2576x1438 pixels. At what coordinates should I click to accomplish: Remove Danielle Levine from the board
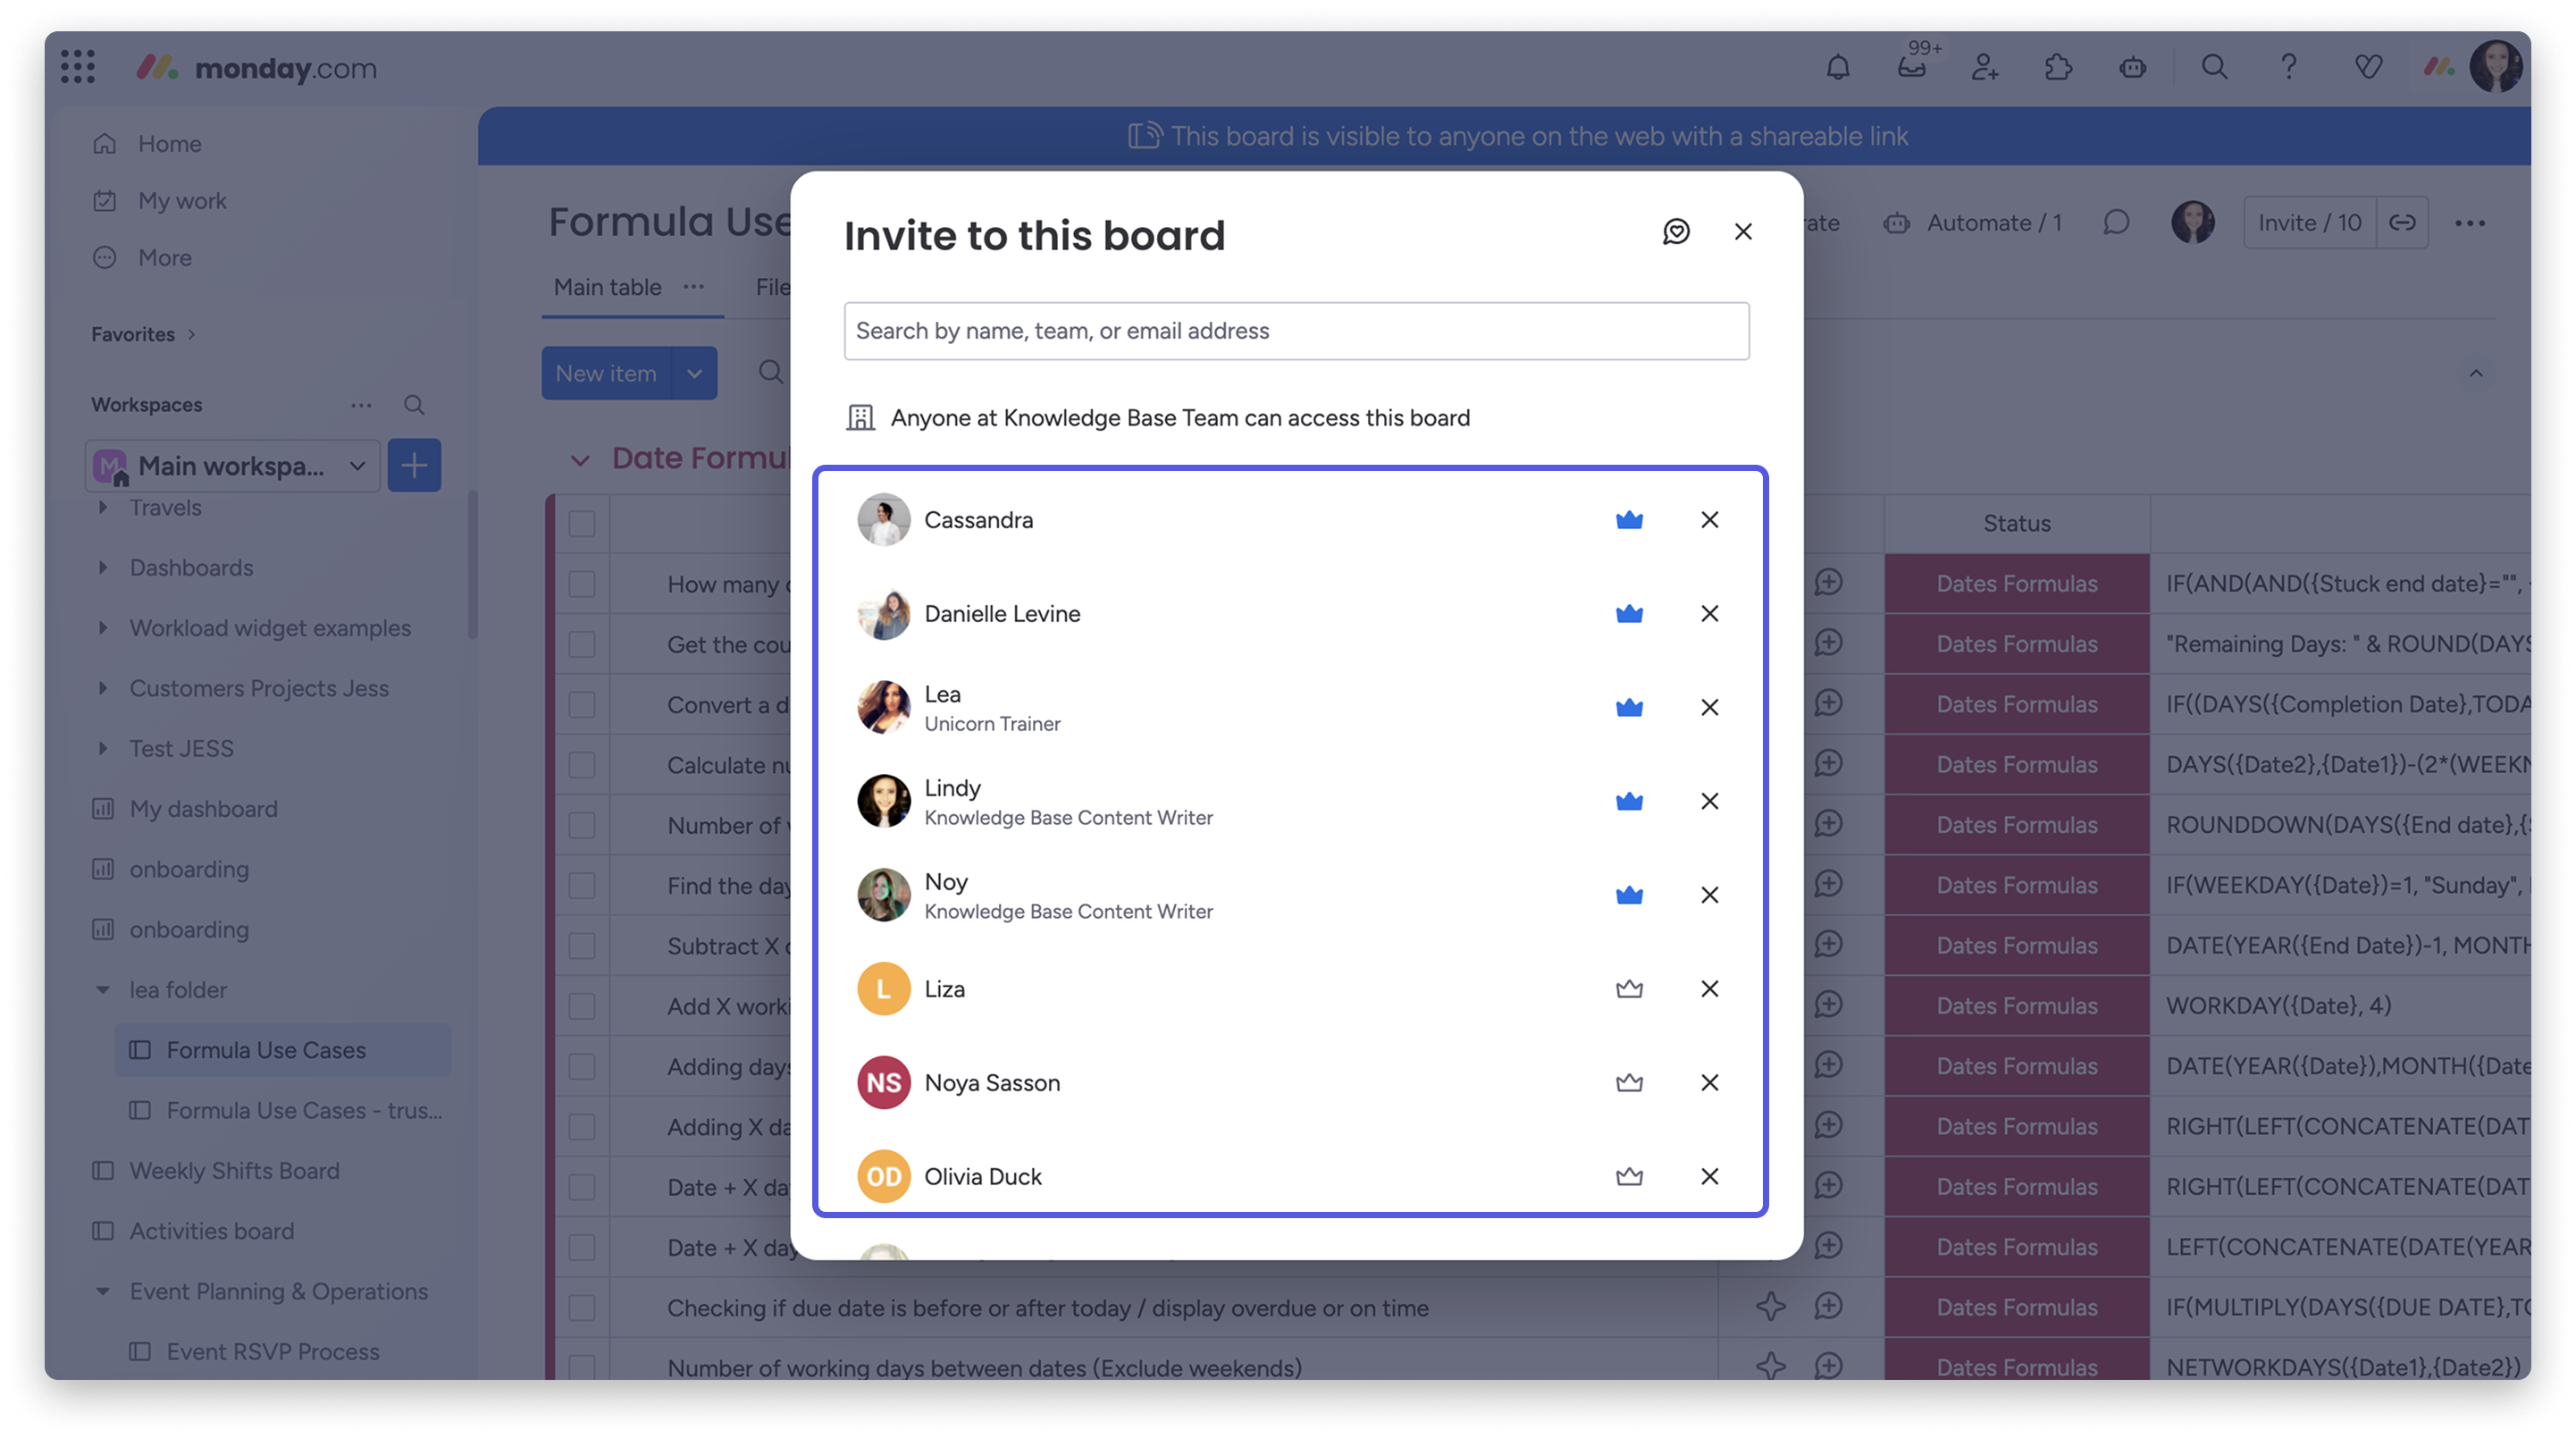(1709, 614)
